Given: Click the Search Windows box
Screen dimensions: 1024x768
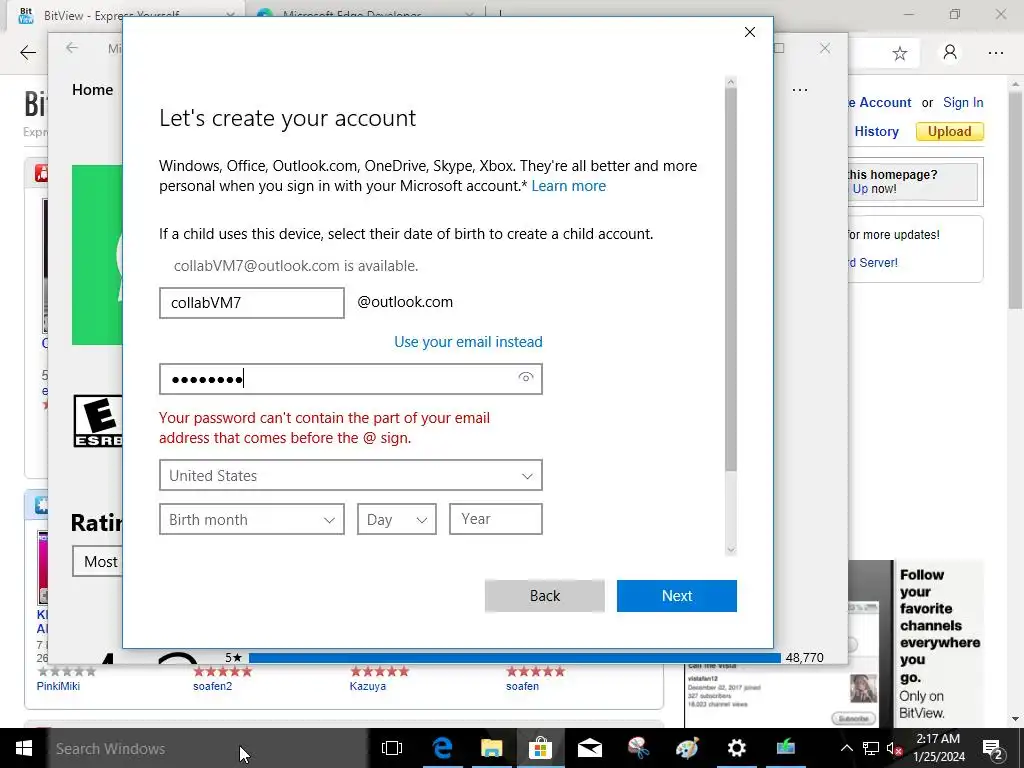Looking at the screenshot, I should click(206, 748).
